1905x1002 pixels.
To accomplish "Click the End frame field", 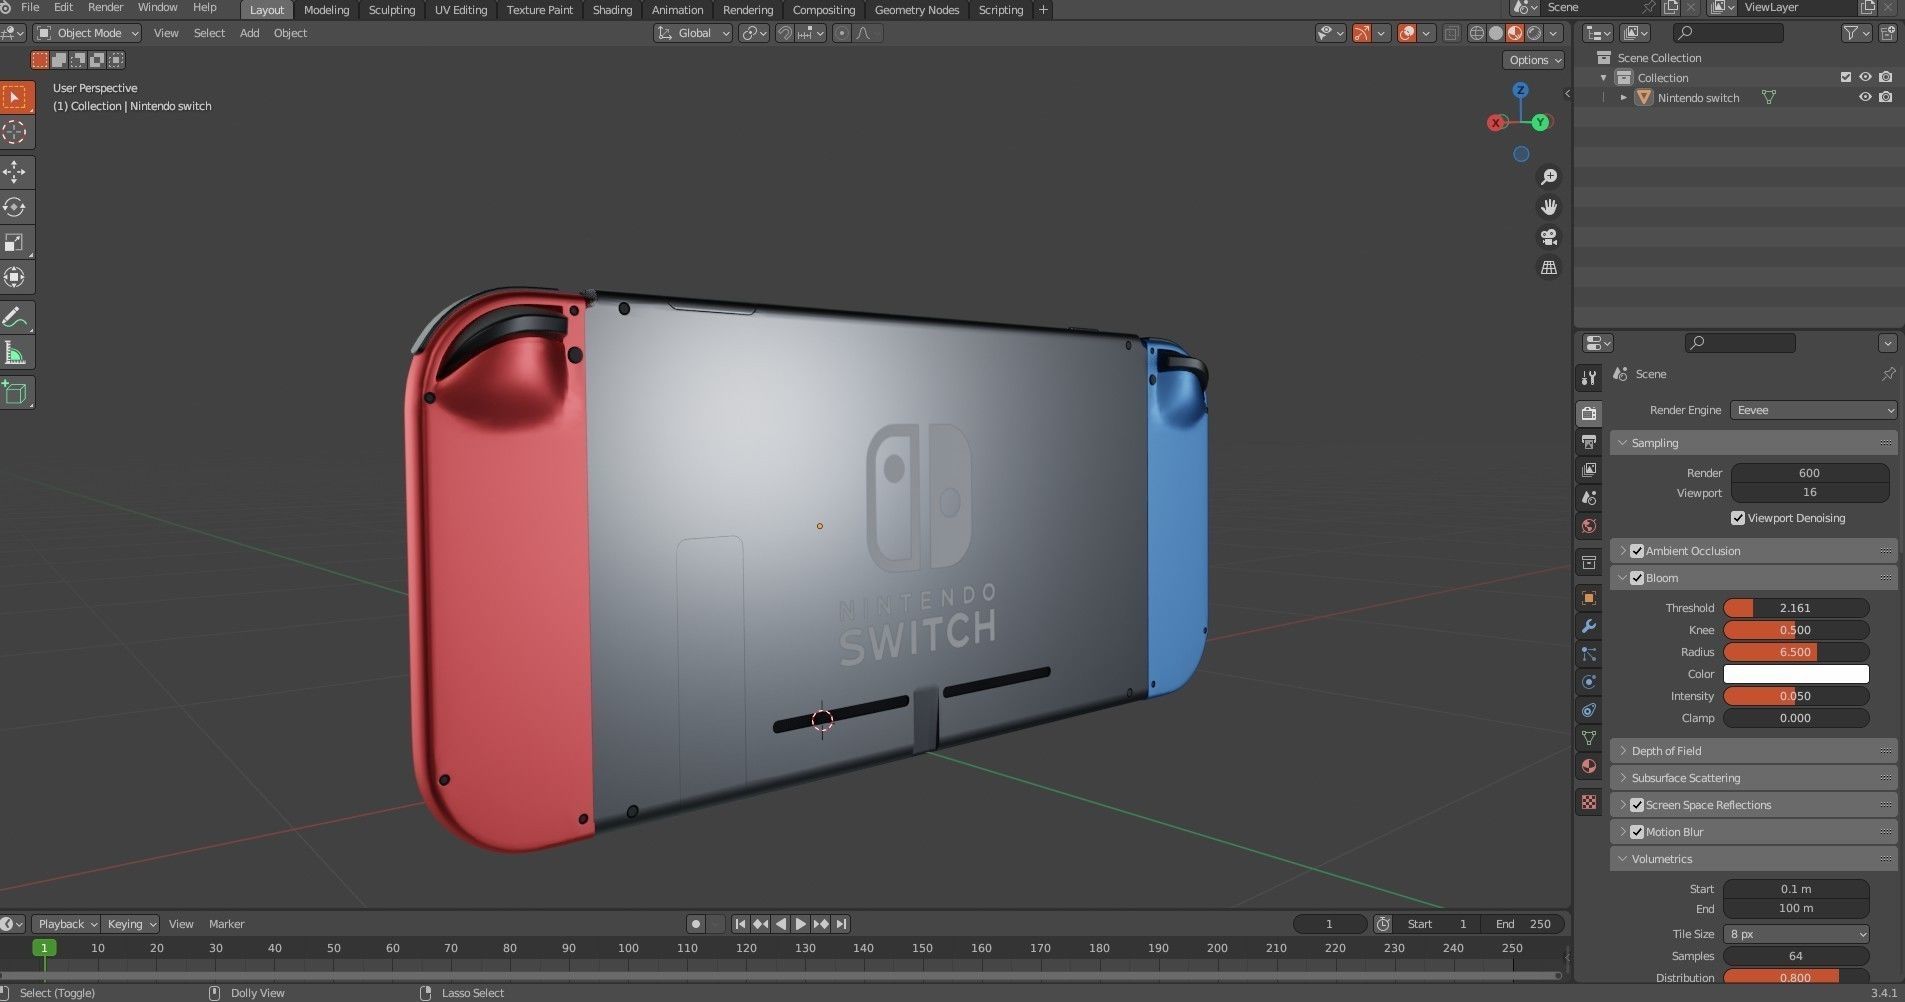I will tap(1523, 924).
